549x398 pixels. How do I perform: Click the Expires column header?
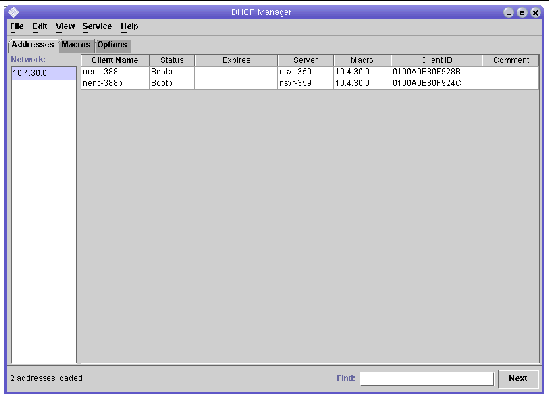(236, 60)
